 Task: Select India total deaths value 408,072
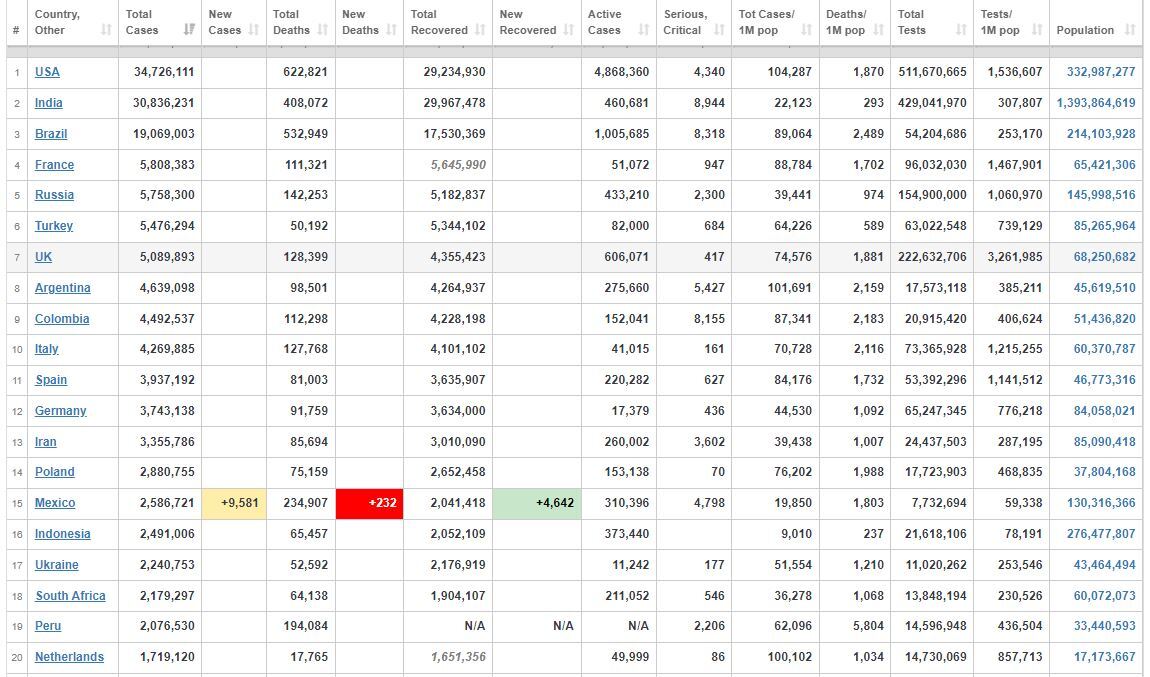pos(306,103)
